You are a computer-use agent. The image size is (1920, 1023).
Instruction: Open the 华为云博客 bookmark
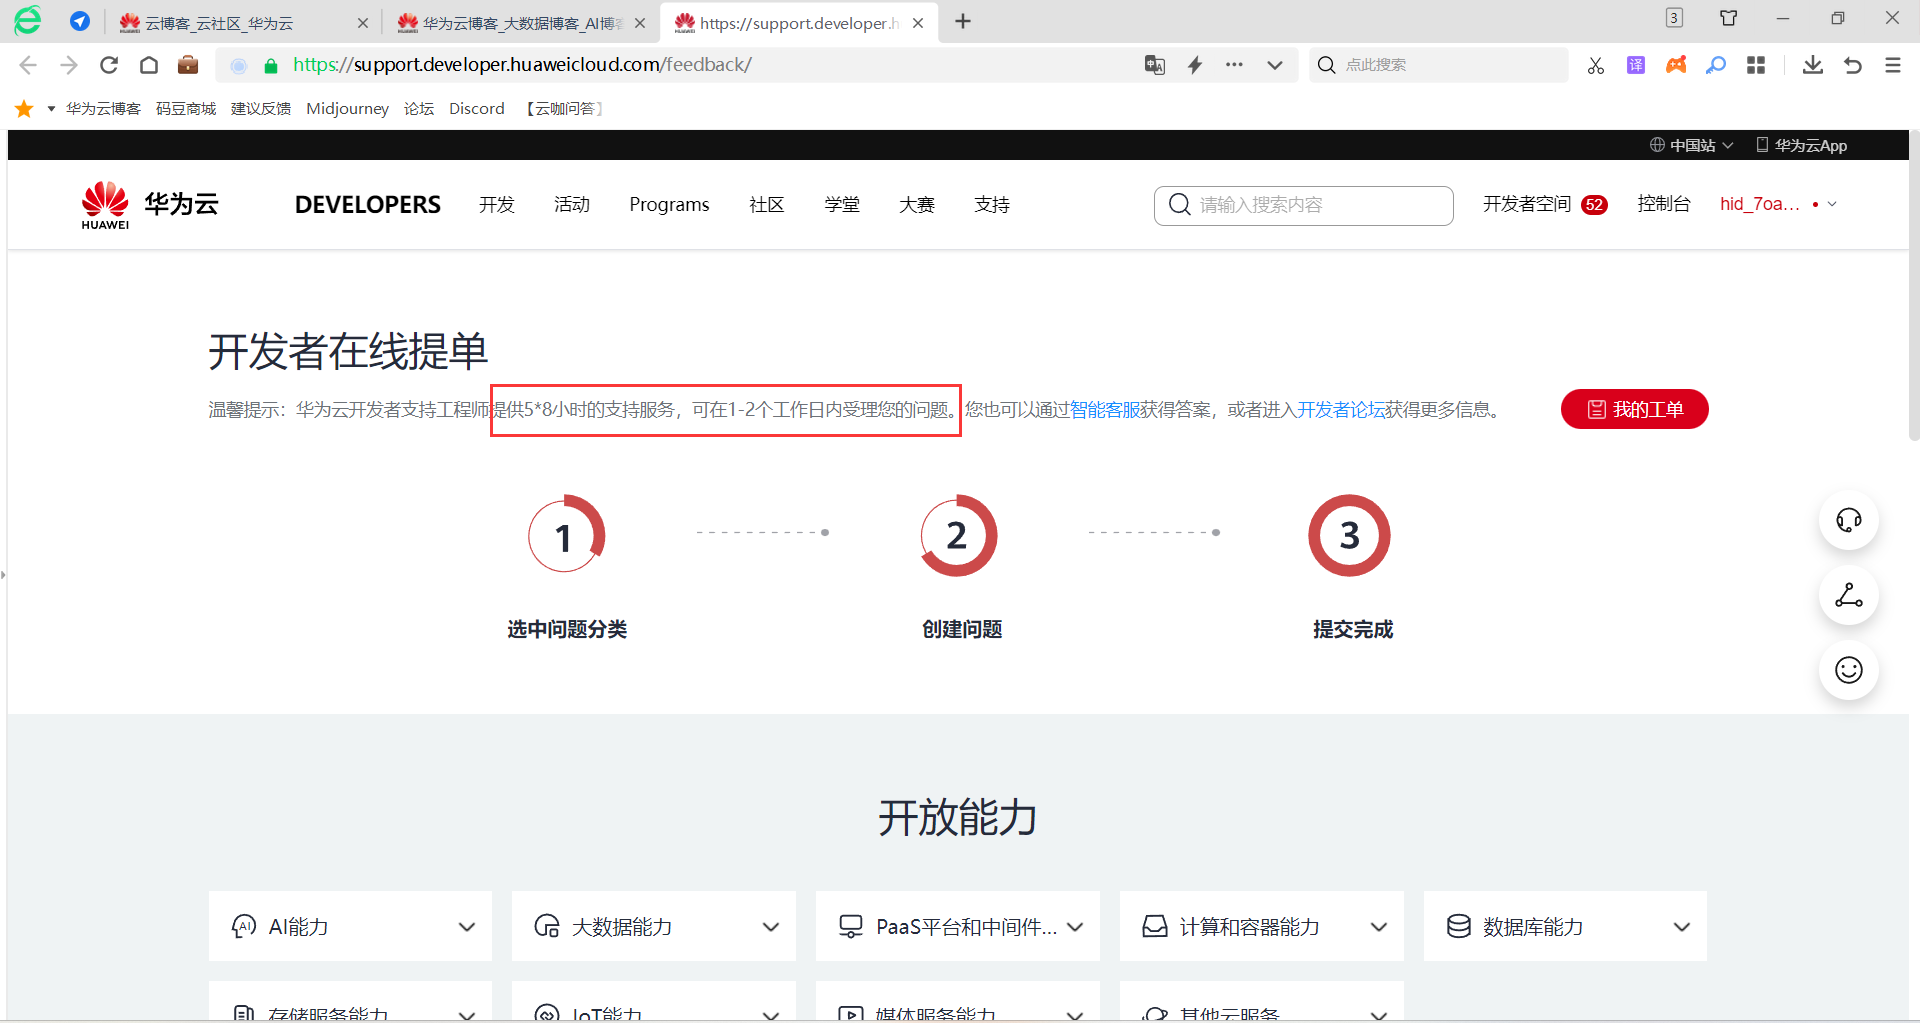(103, 108)
